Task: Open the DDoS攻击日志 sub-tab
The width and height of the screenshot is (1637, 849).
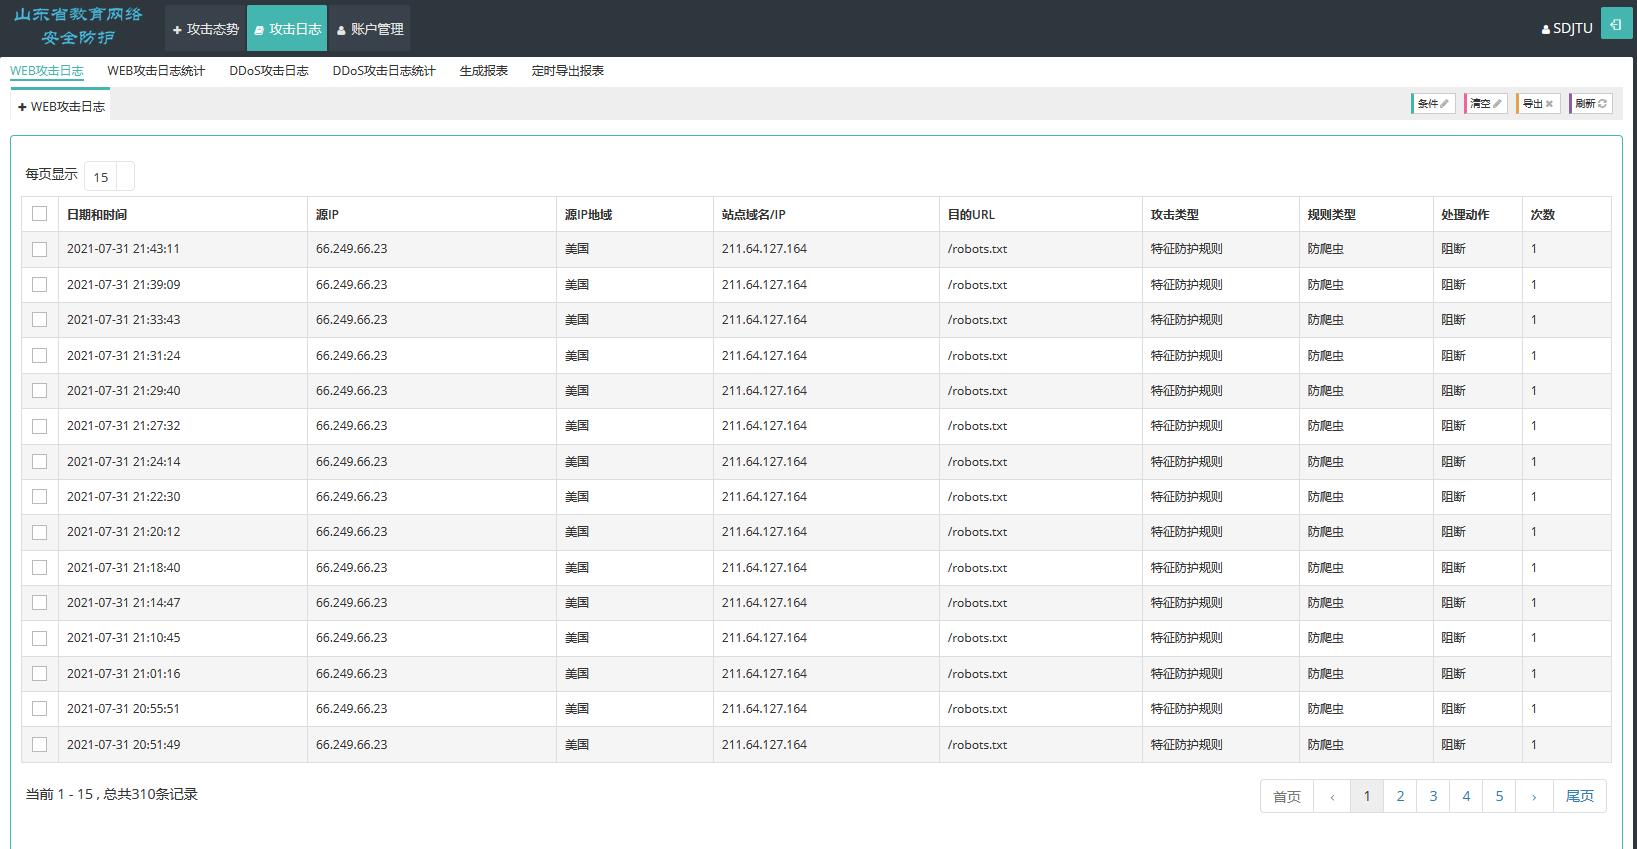Action: pyautogui.click(x=269, y=71)
